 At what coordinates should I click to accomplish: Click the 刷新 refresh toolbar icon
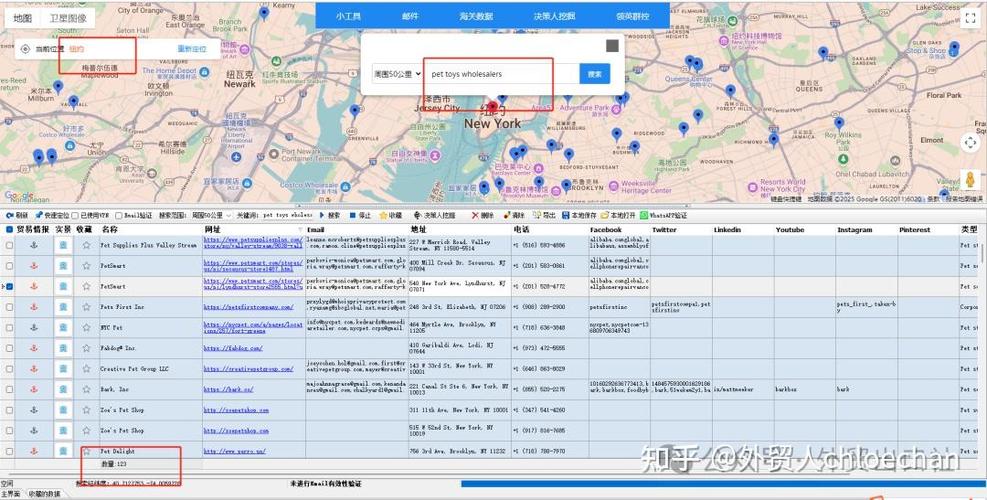[9, 215]
